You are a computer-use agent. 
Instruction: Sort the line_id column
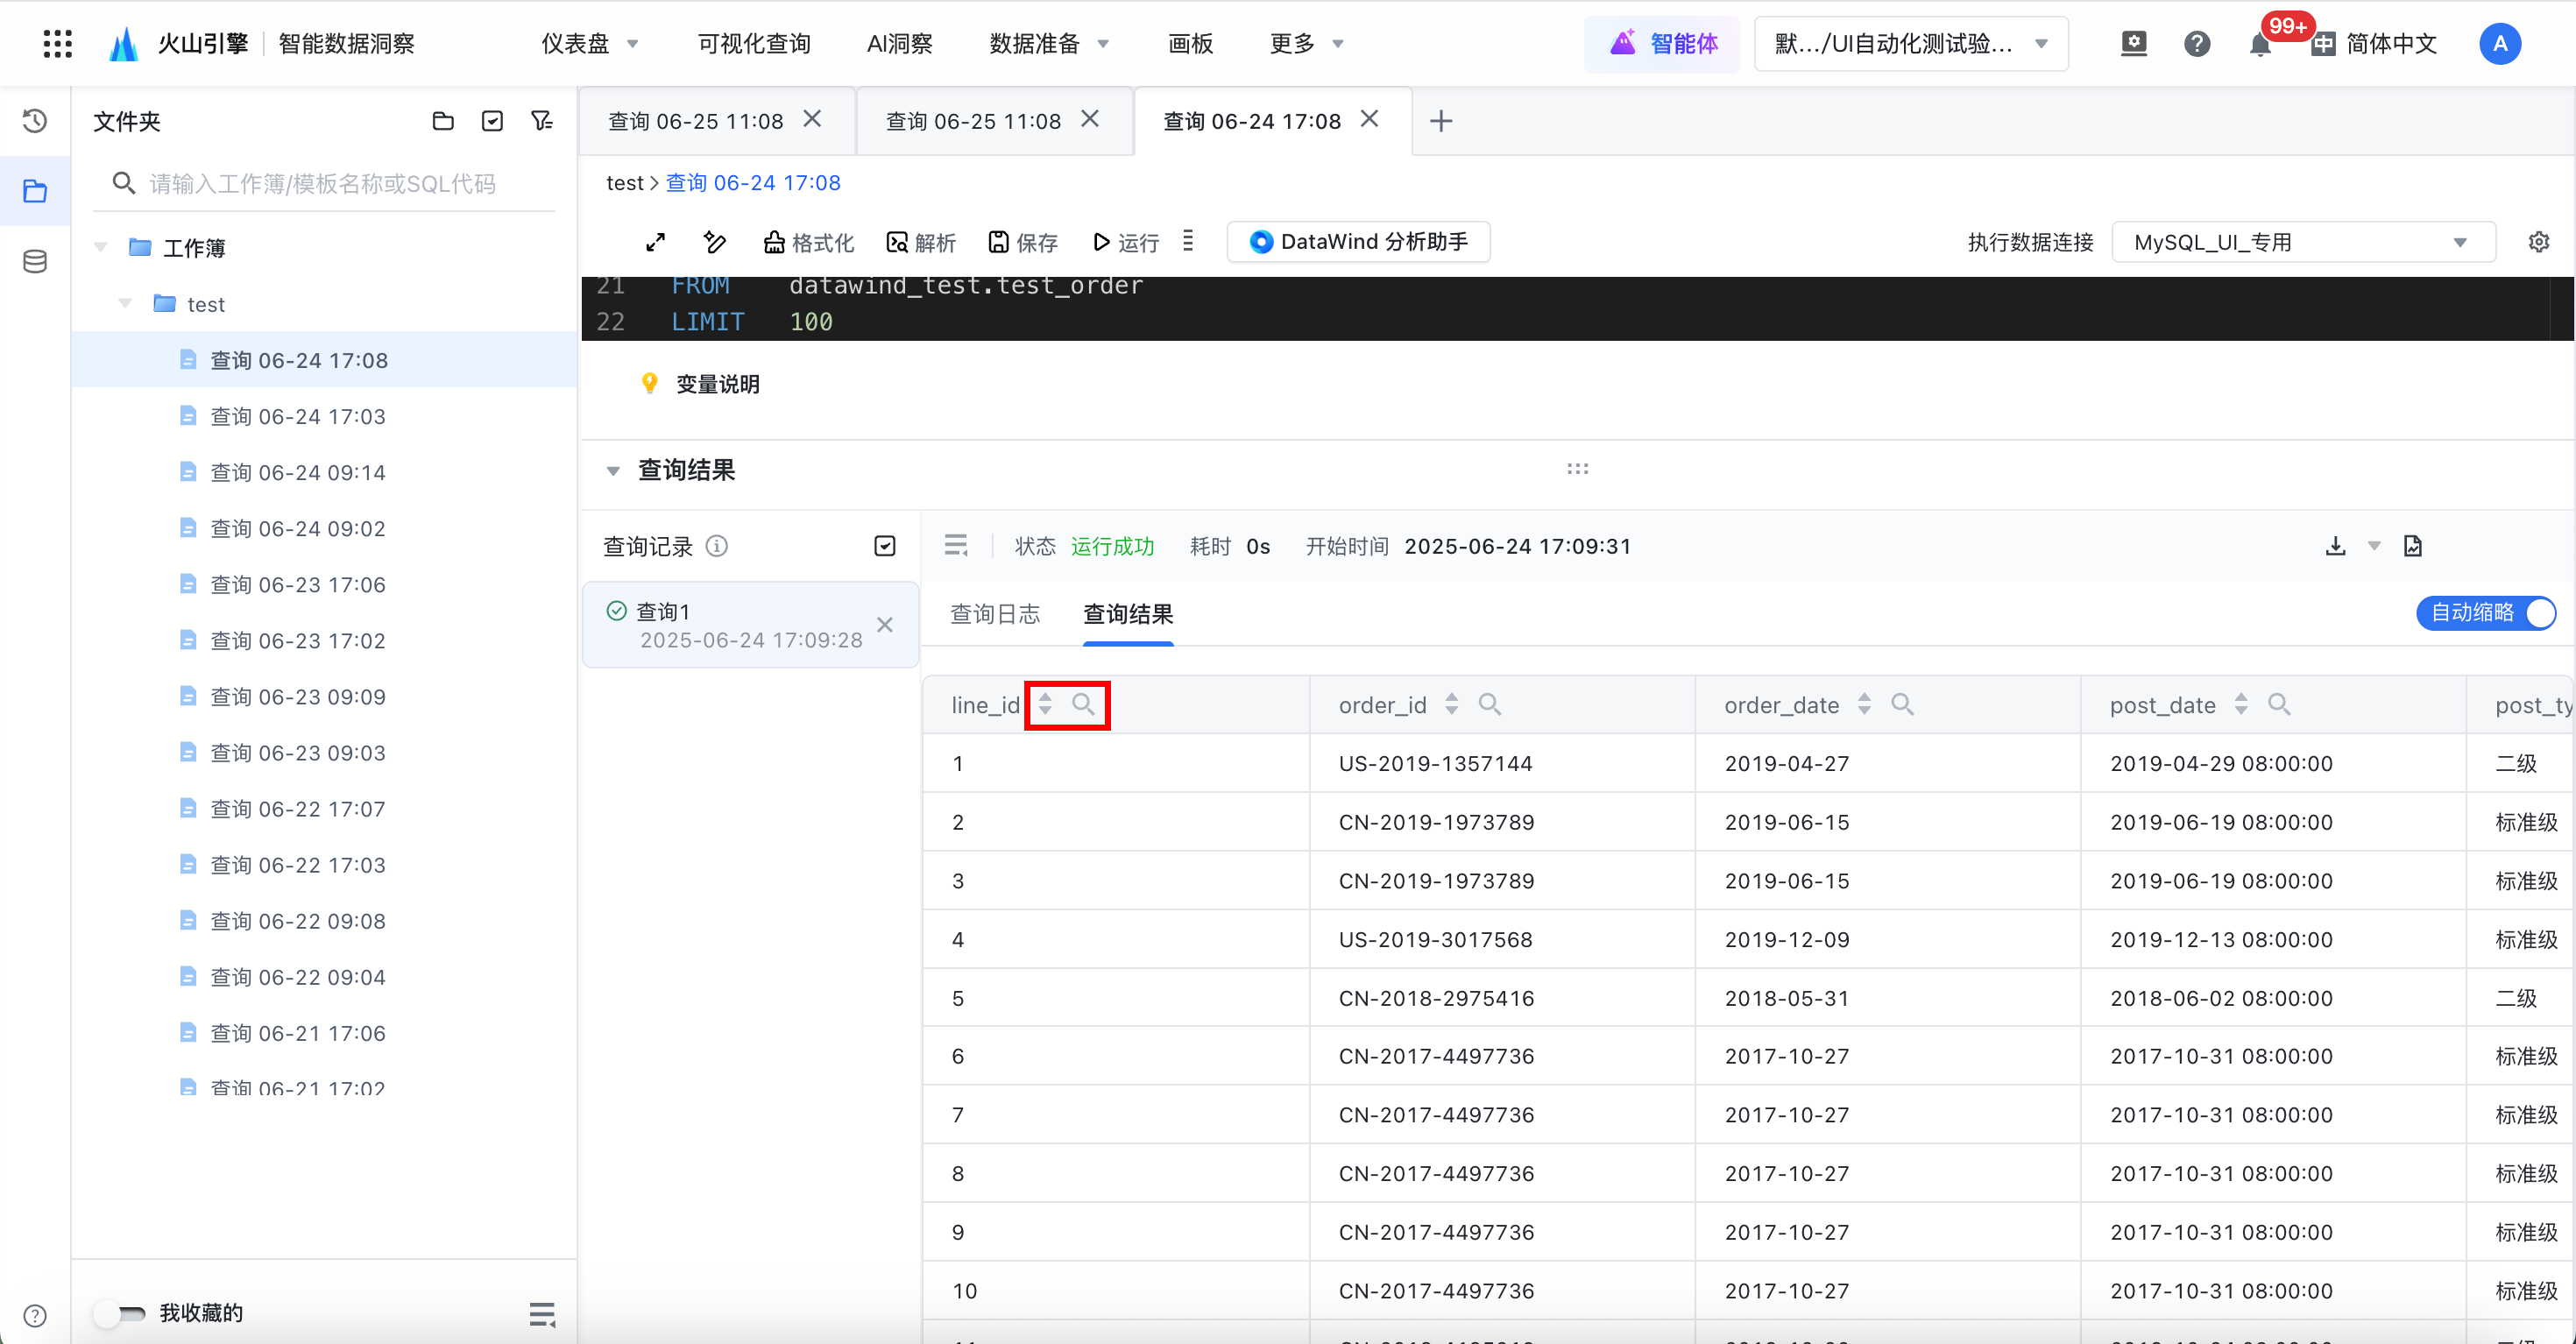pyautogui.click(x=1045, y=704)
